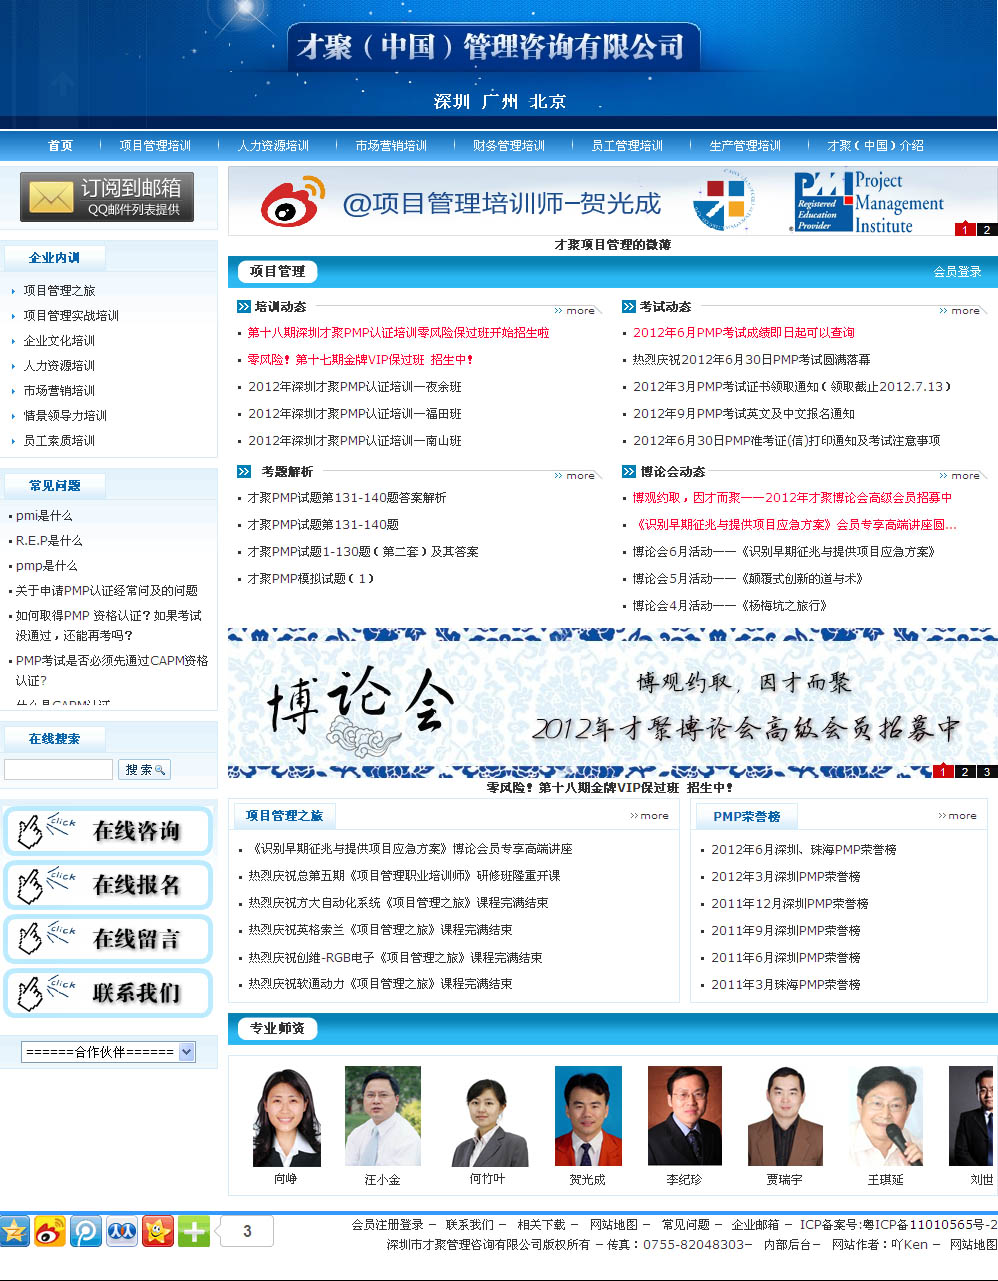The height and width of the screenshot is (1281, 998).
Task: Open 才聚（中国）介绍 in the navigation bar
Action: coord(875,146)
